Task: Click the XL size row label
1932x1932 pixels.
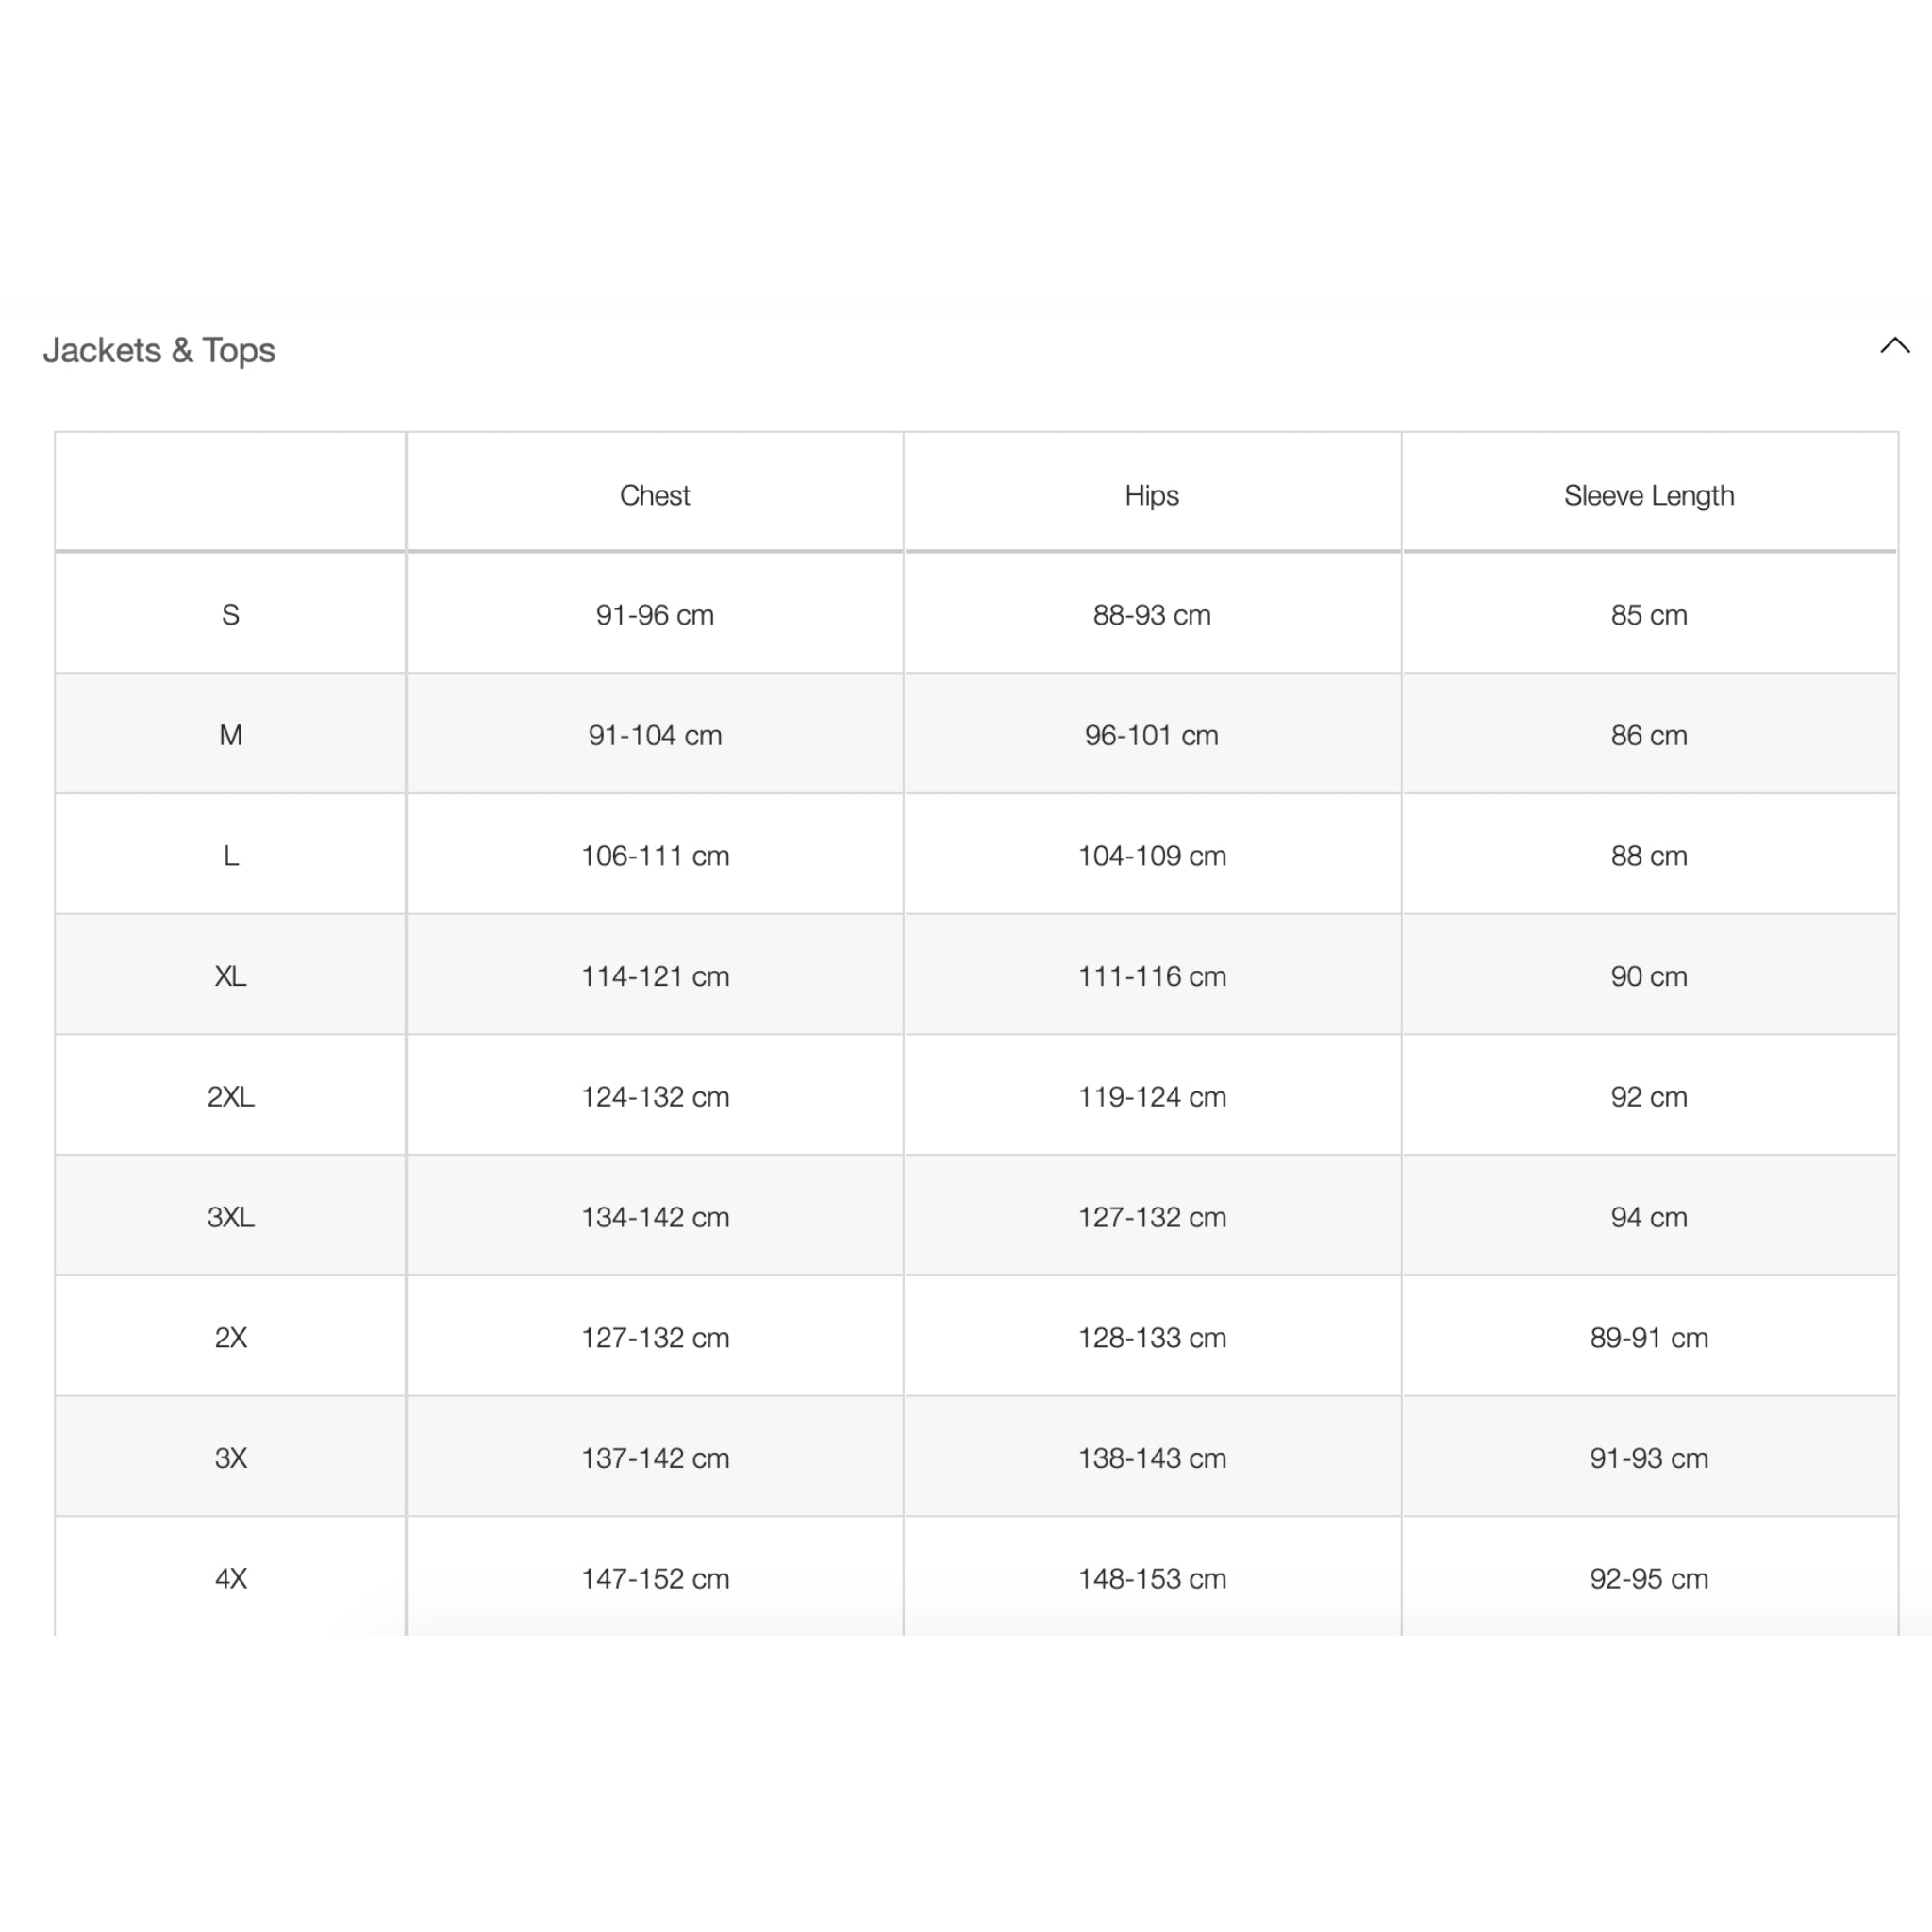Action: [x=231, y=976]
